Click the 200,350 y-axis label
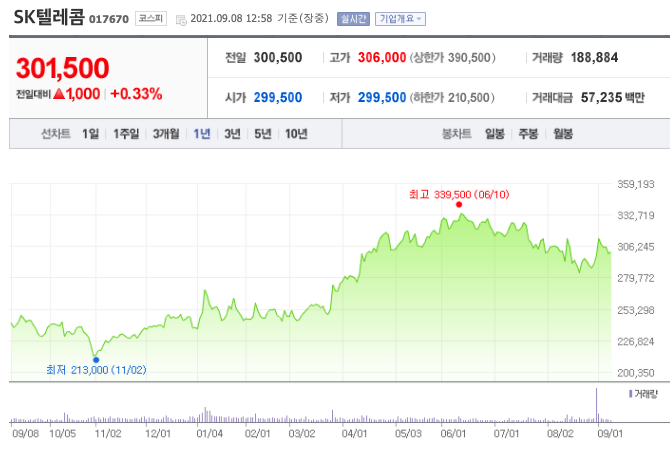This screenshot has width=670, height=457. pos(635,373)
